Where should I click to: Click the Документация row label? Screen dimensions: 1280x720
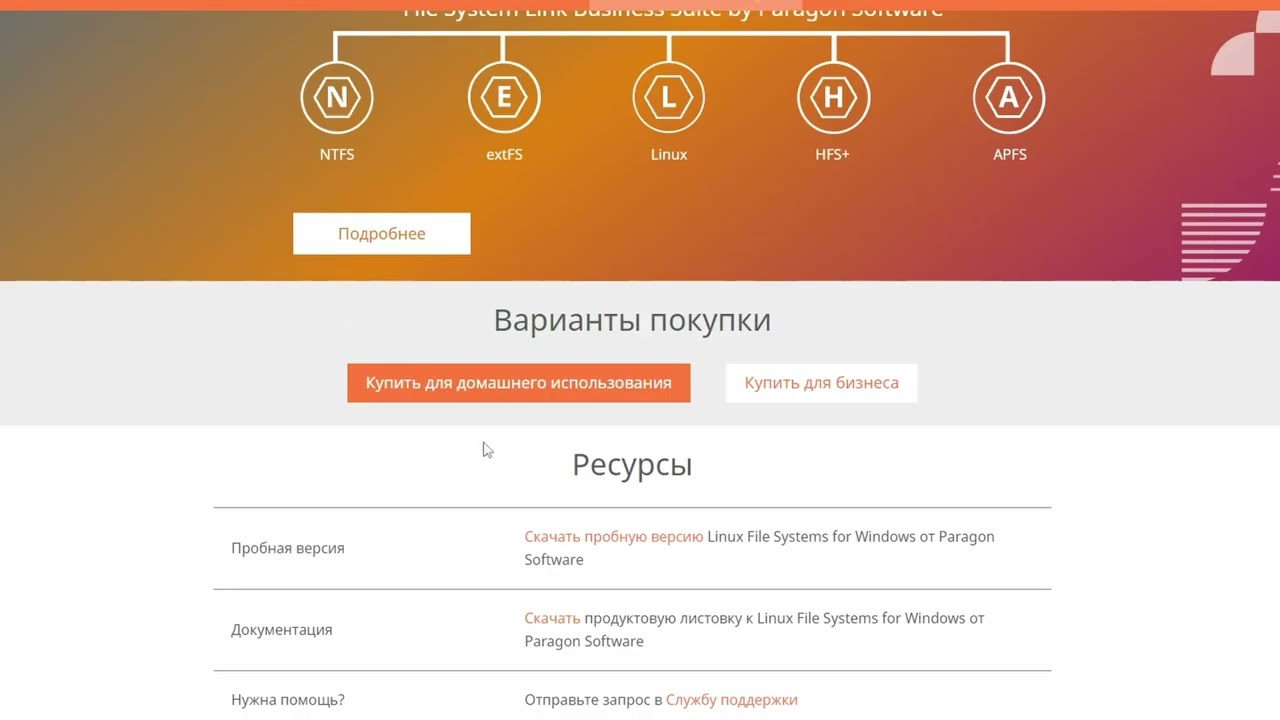pyautogui.click(x=282, y=630)
